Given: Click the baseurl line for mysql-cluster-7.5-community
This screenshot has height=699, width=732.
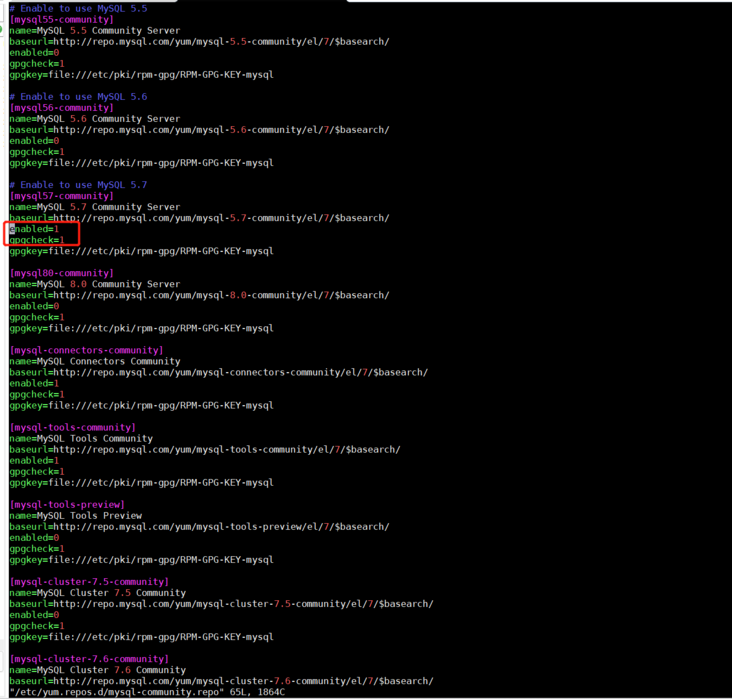Looking at the screenshot, I should pyautogui.click(x=221, y=604).
